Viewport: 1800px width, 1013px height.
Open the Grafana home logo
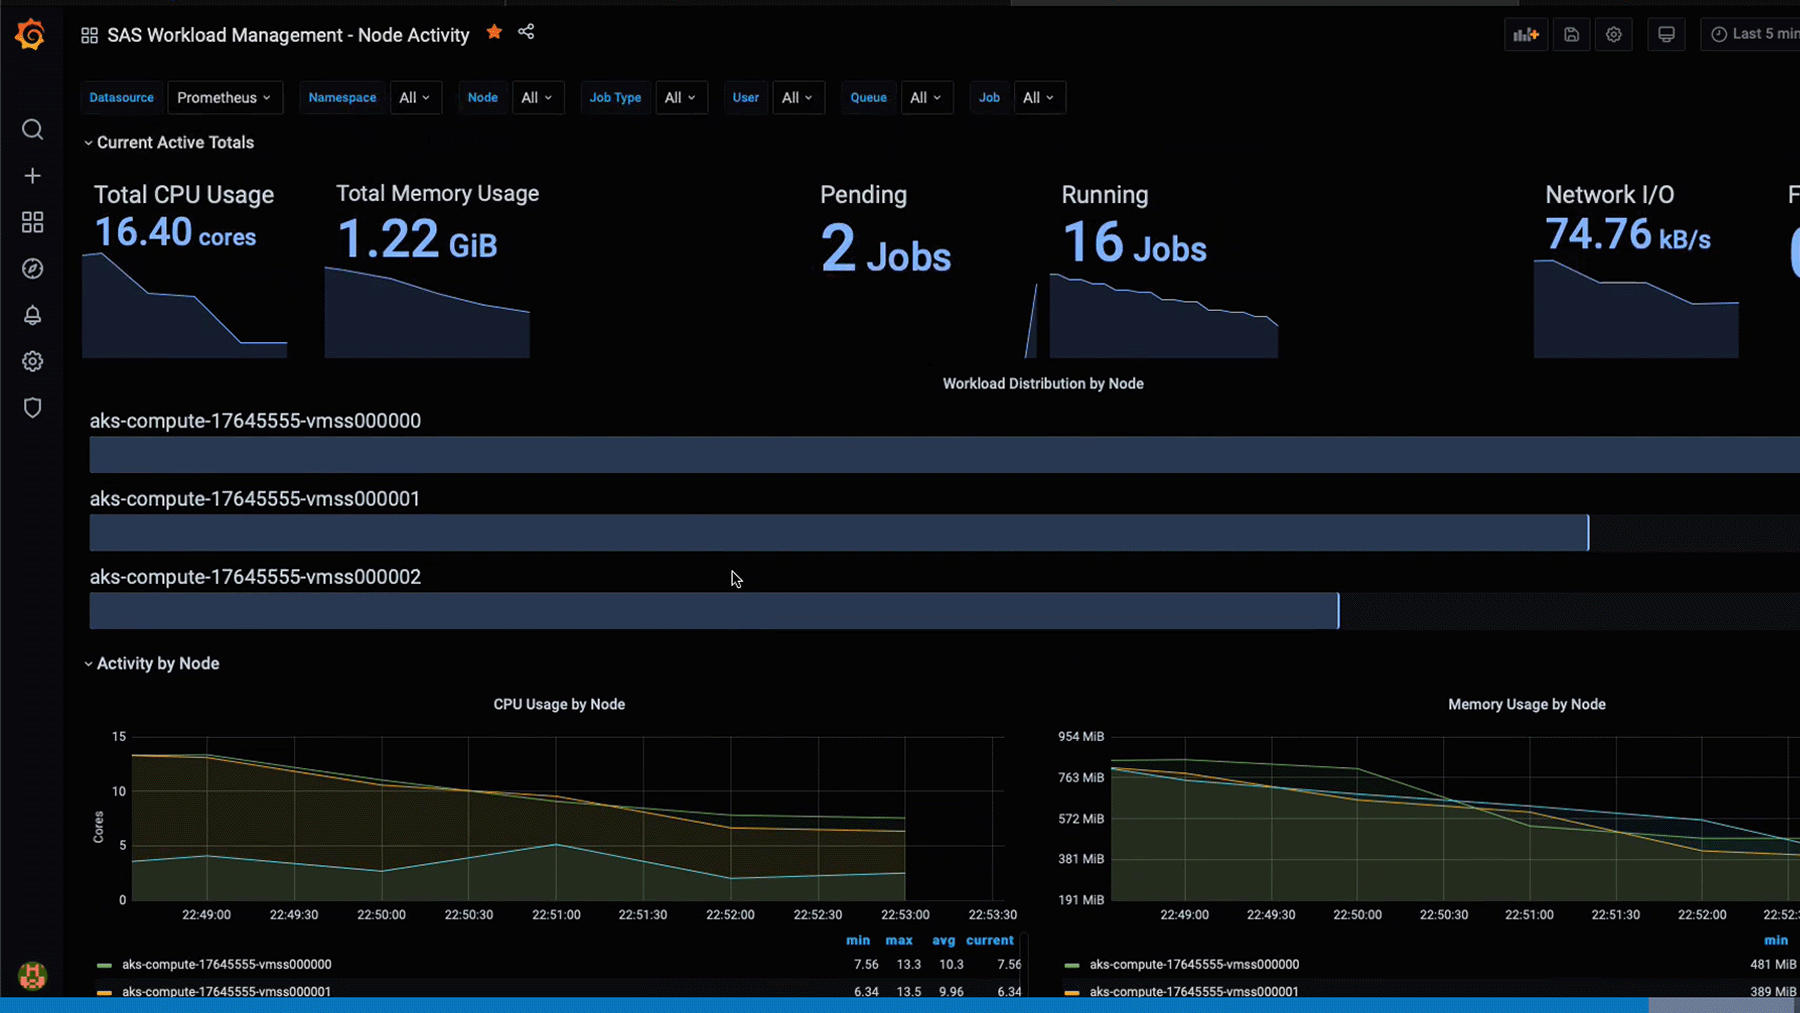point(31,34)
